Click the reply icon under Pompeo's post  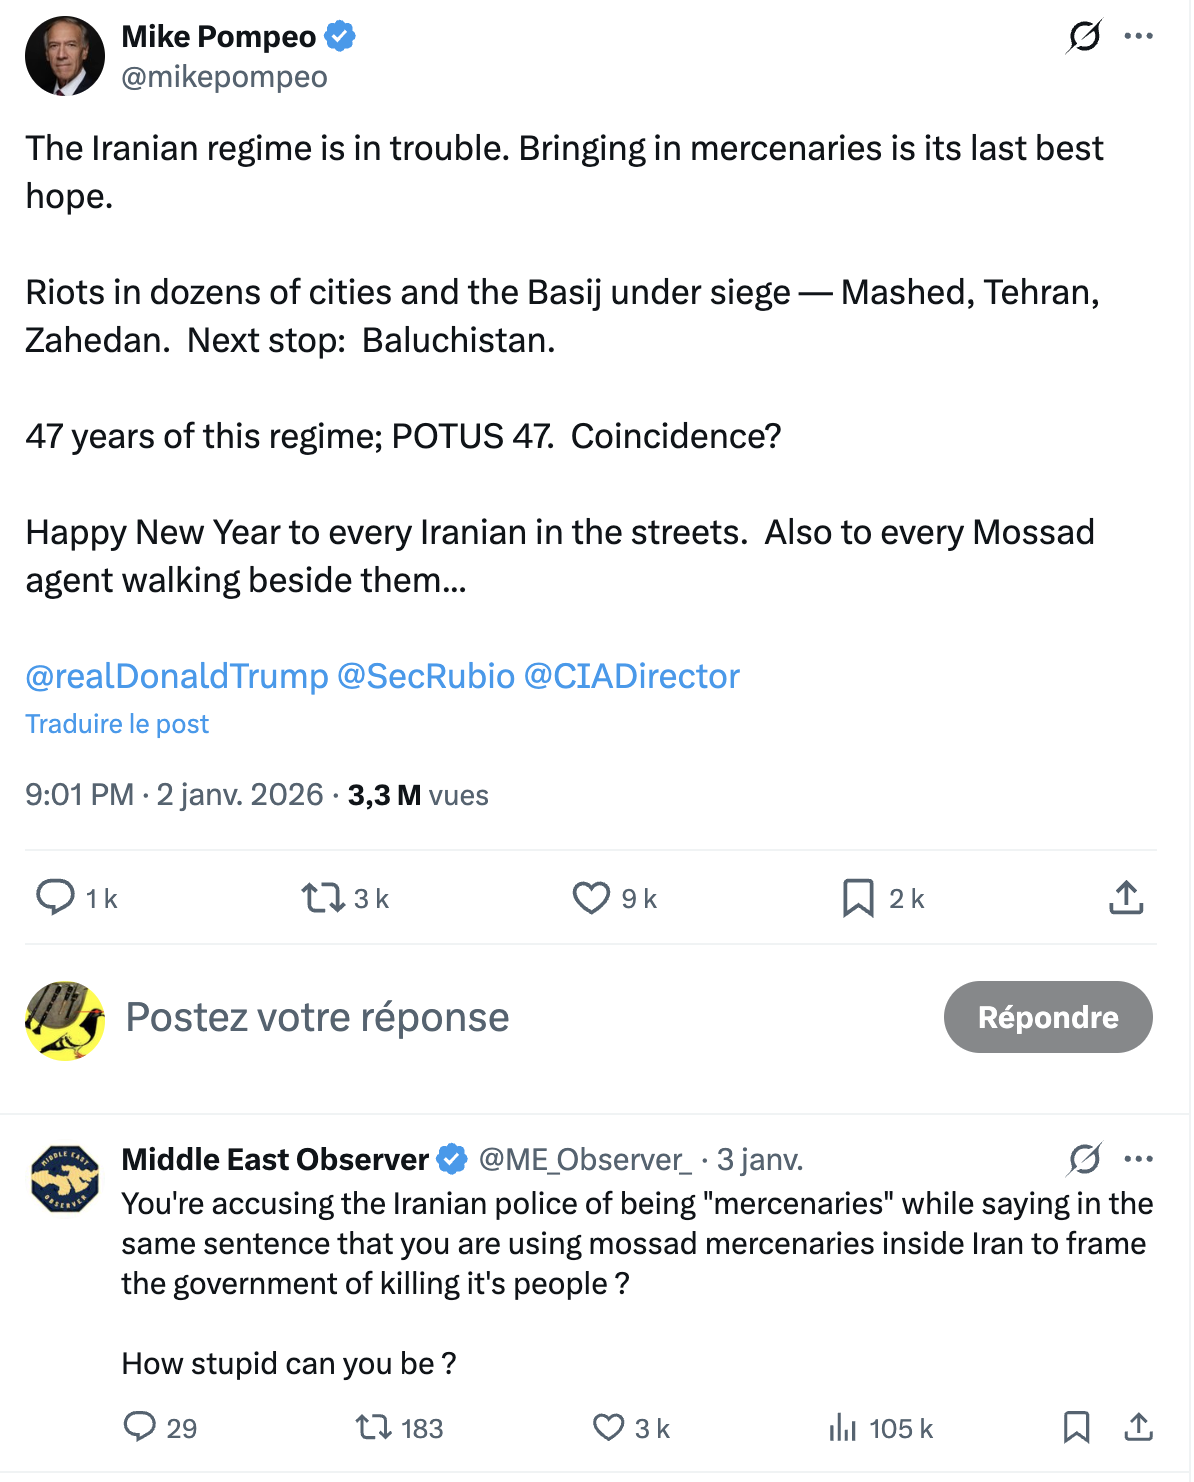[x=56, y=897]
